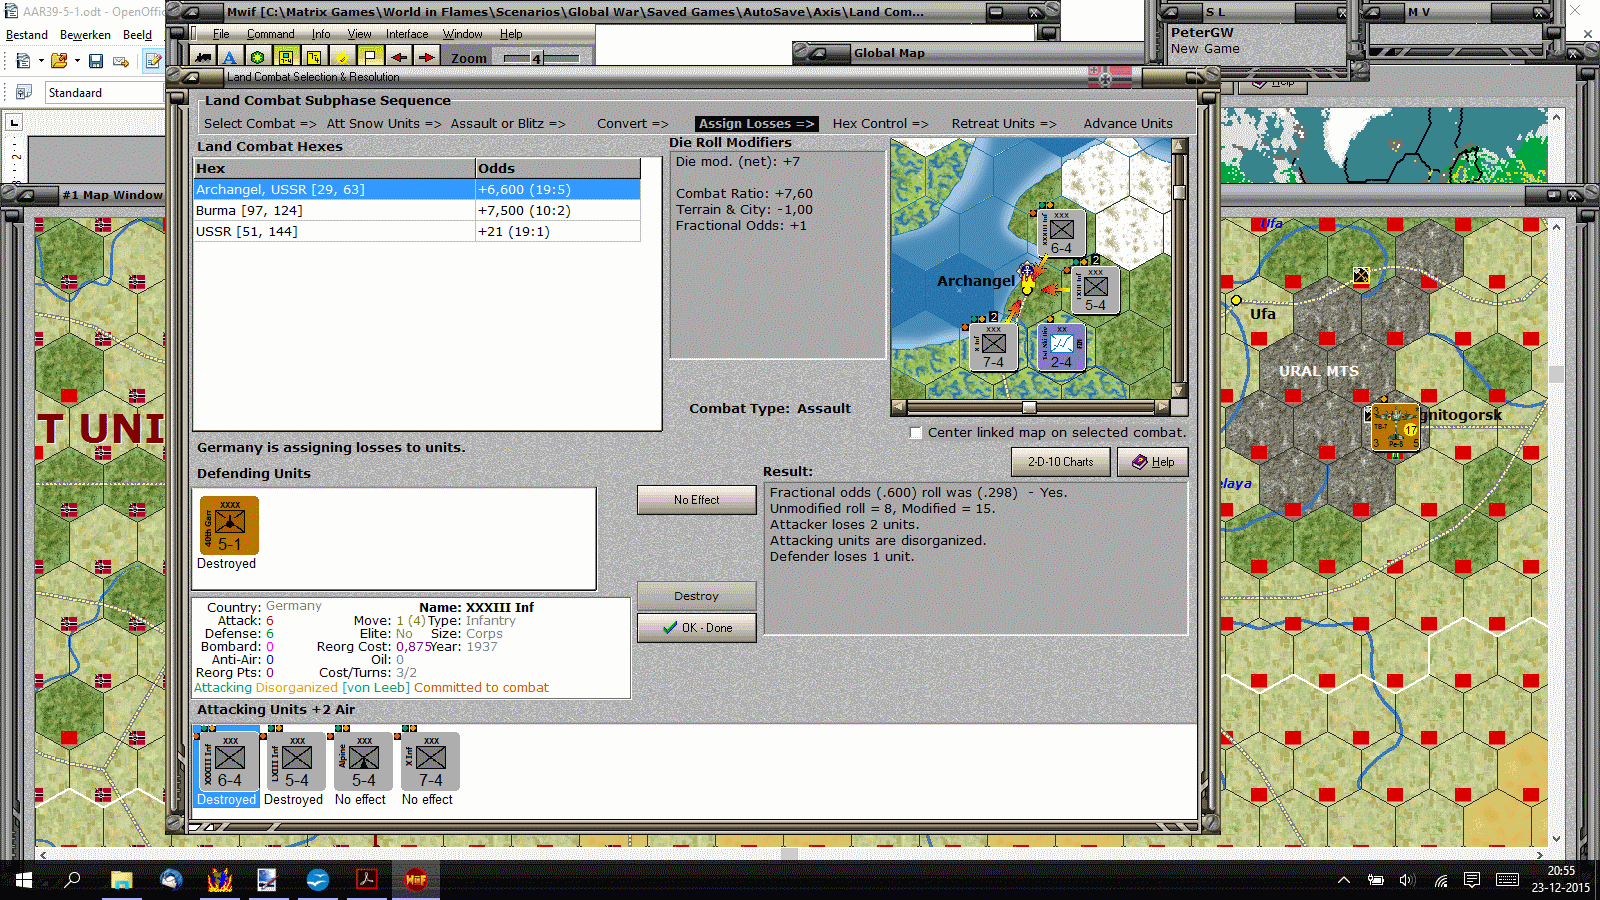1600x900 pixels.
Task: Click the Retreat Units => subphase label
Action: pyautogui.click(x=1003, y=124)
